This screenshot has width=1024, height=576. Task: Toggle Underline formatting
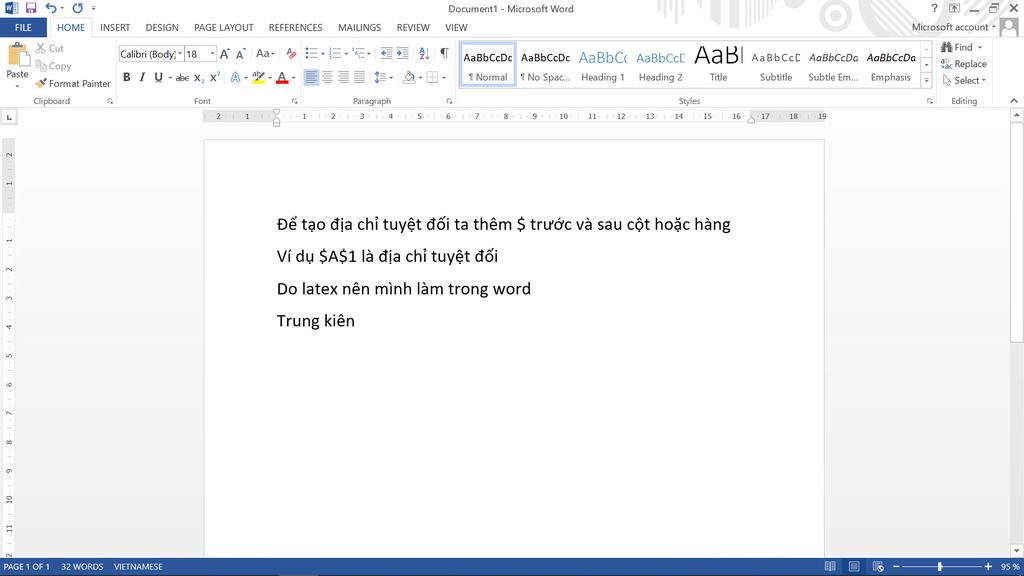click(158, 77)
